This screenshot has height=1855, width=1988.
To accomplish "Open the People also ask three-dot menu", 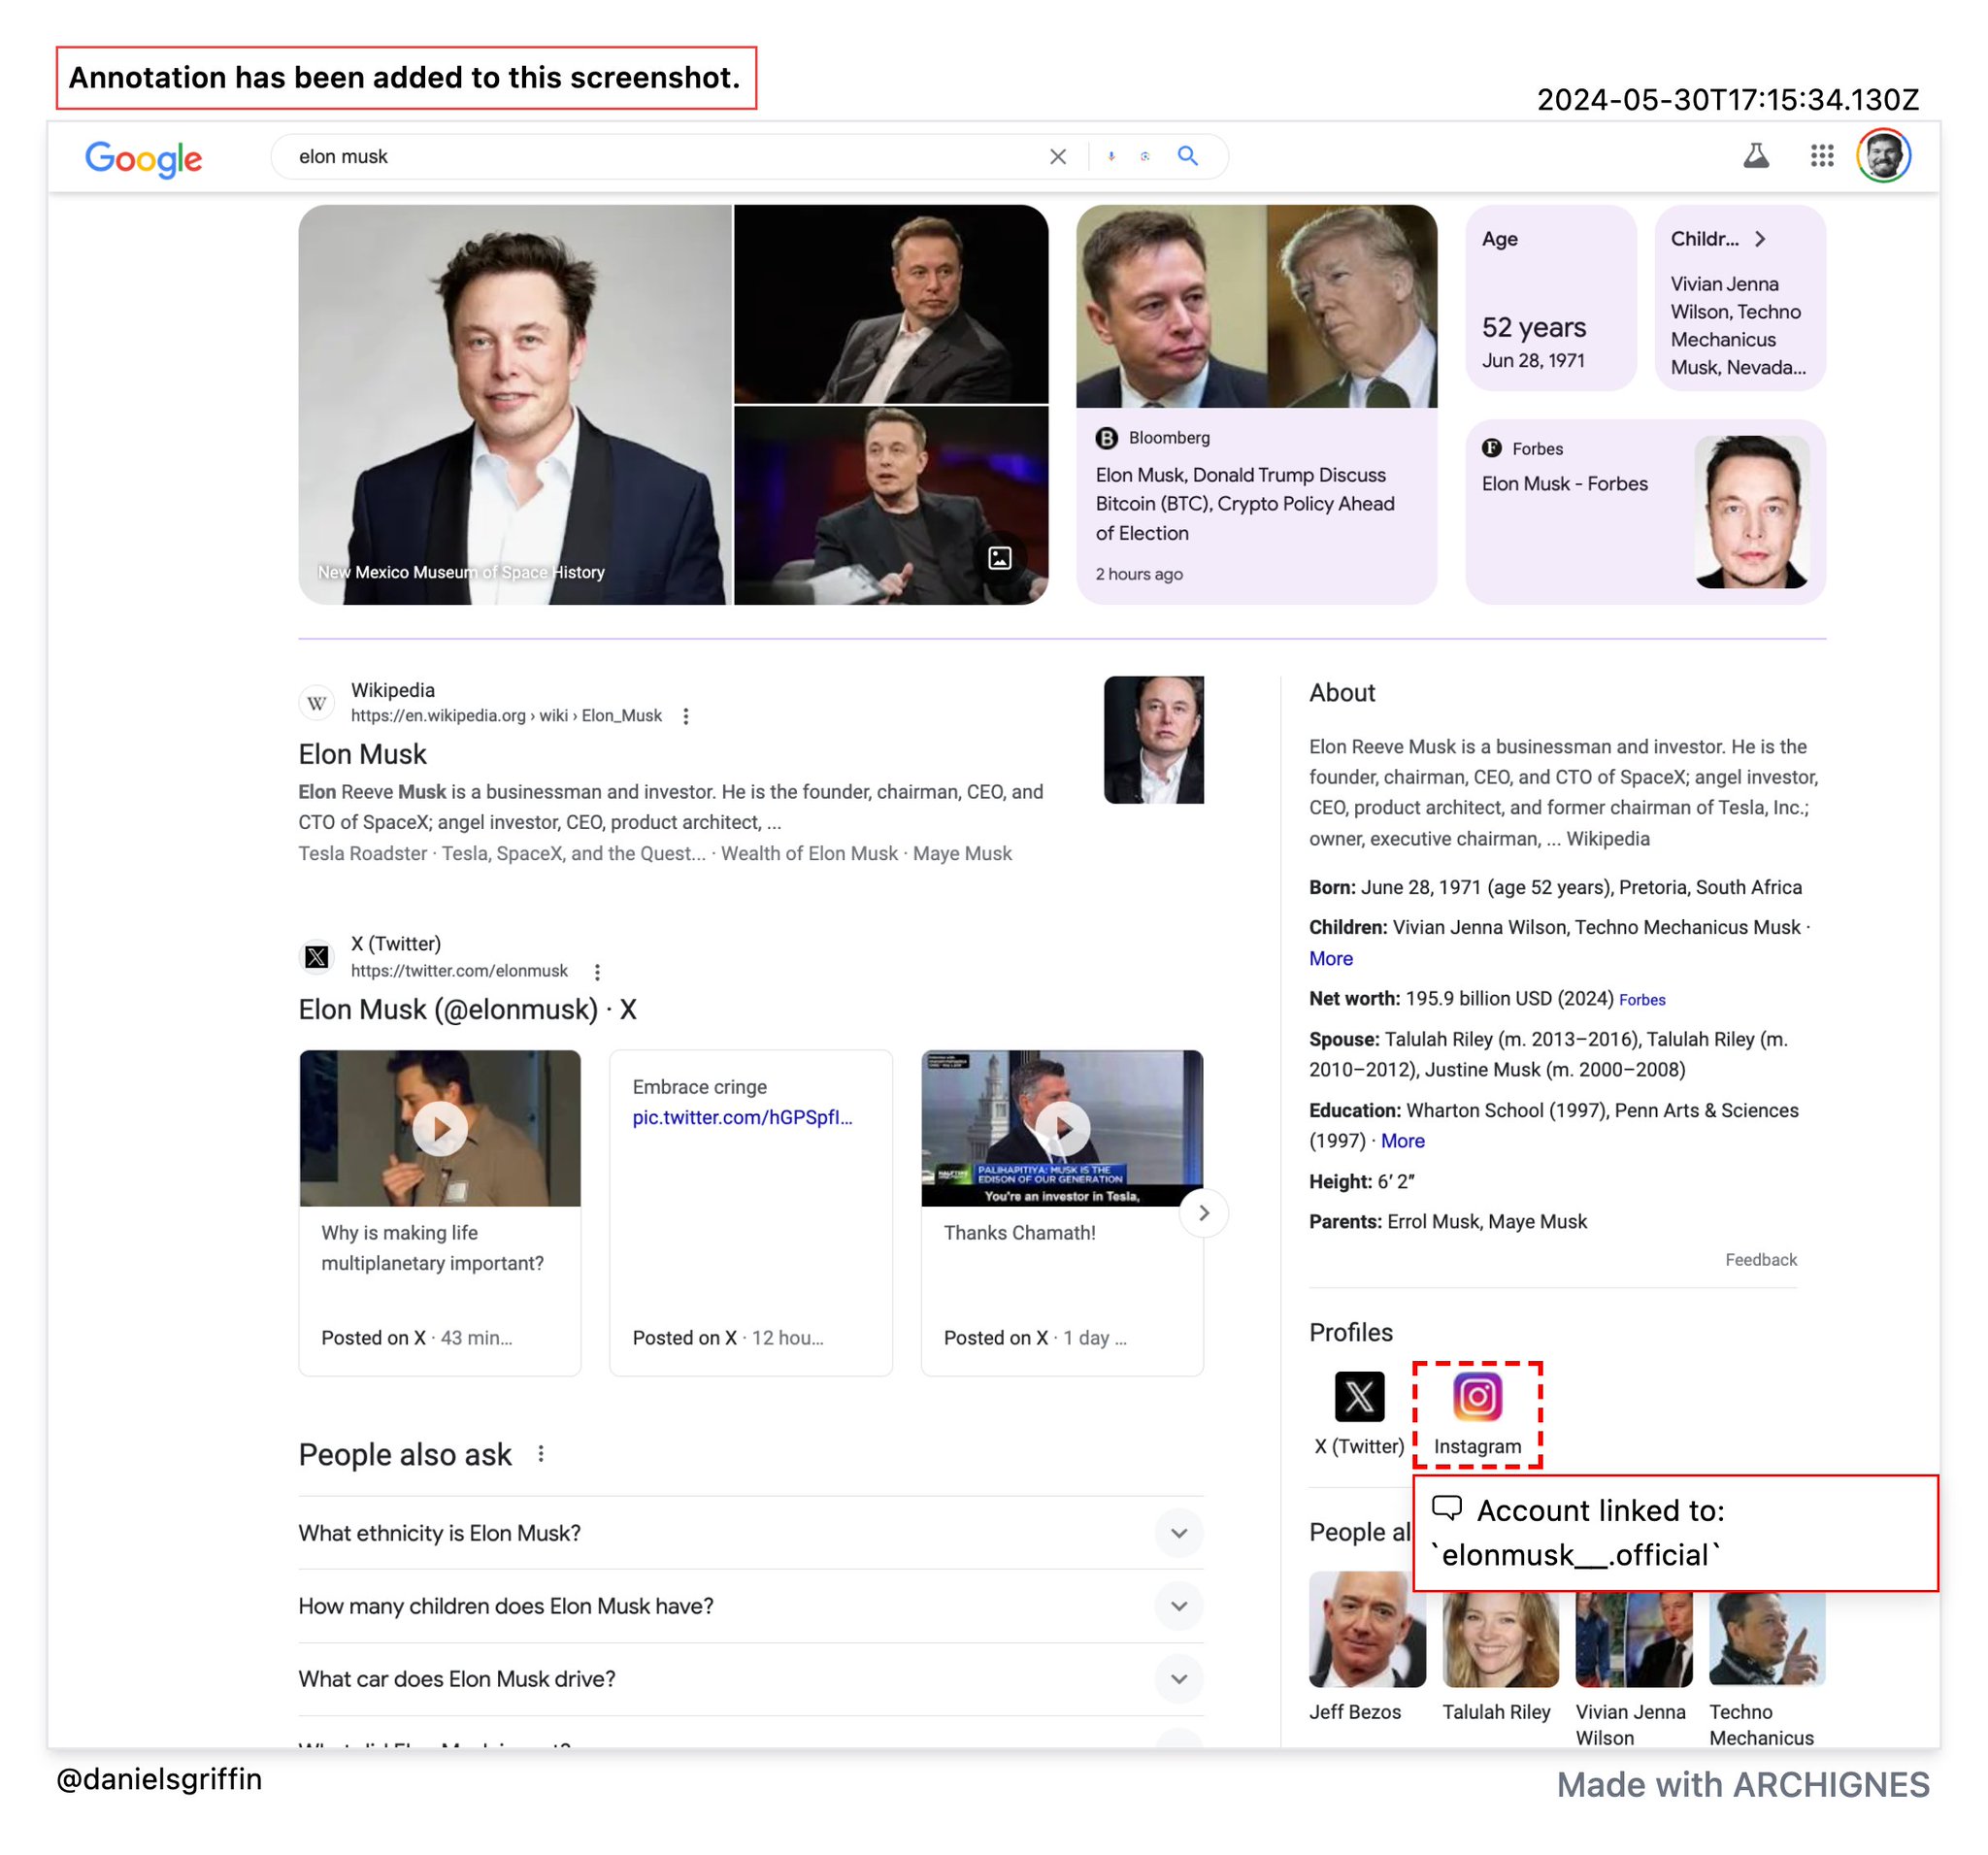I will (x=541, y=1454).
